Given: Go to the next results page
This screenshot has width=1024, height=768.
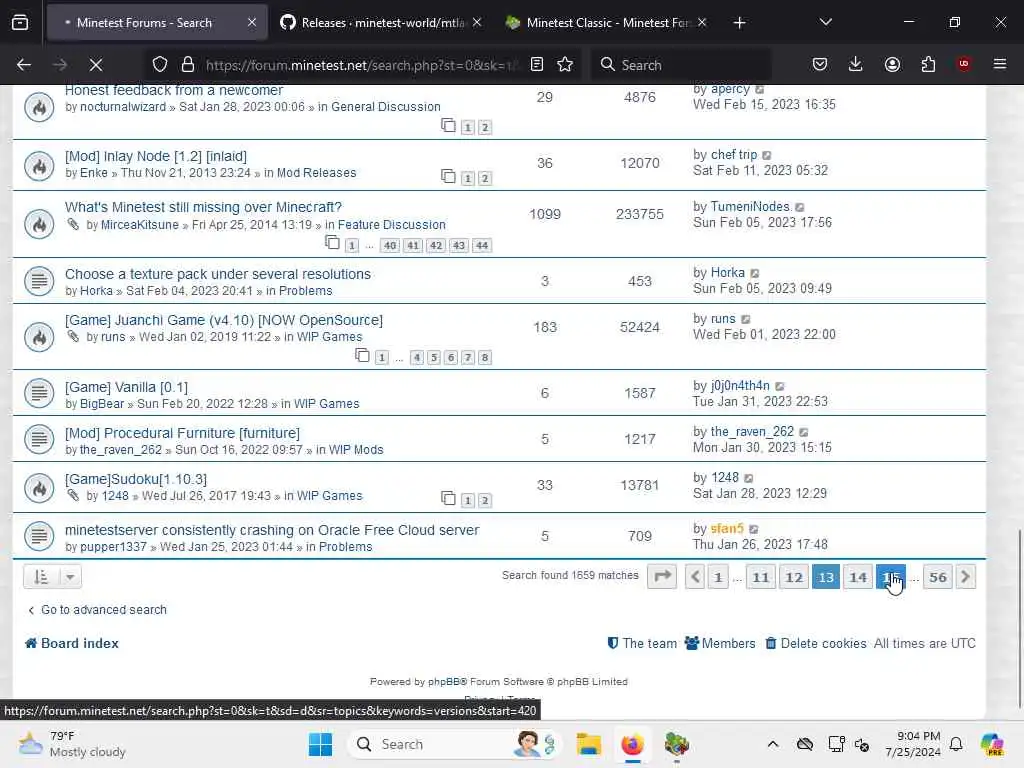Looking at the screenshot, I should 965,577.
